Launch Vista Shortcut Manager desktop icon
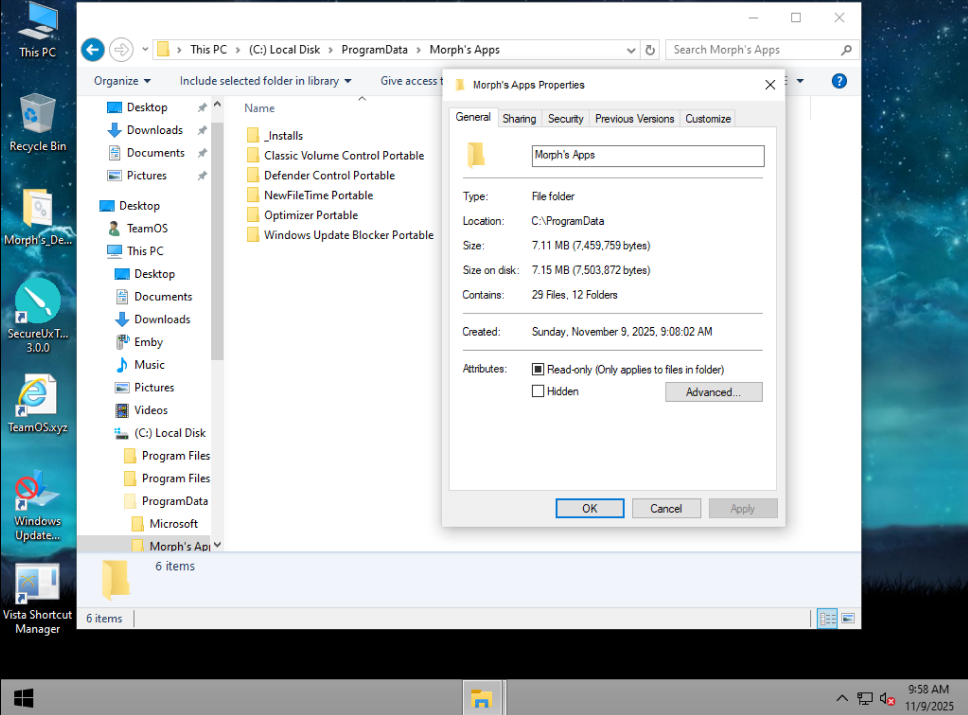Screen dimensions: 968x715 (x=38, y=600)
